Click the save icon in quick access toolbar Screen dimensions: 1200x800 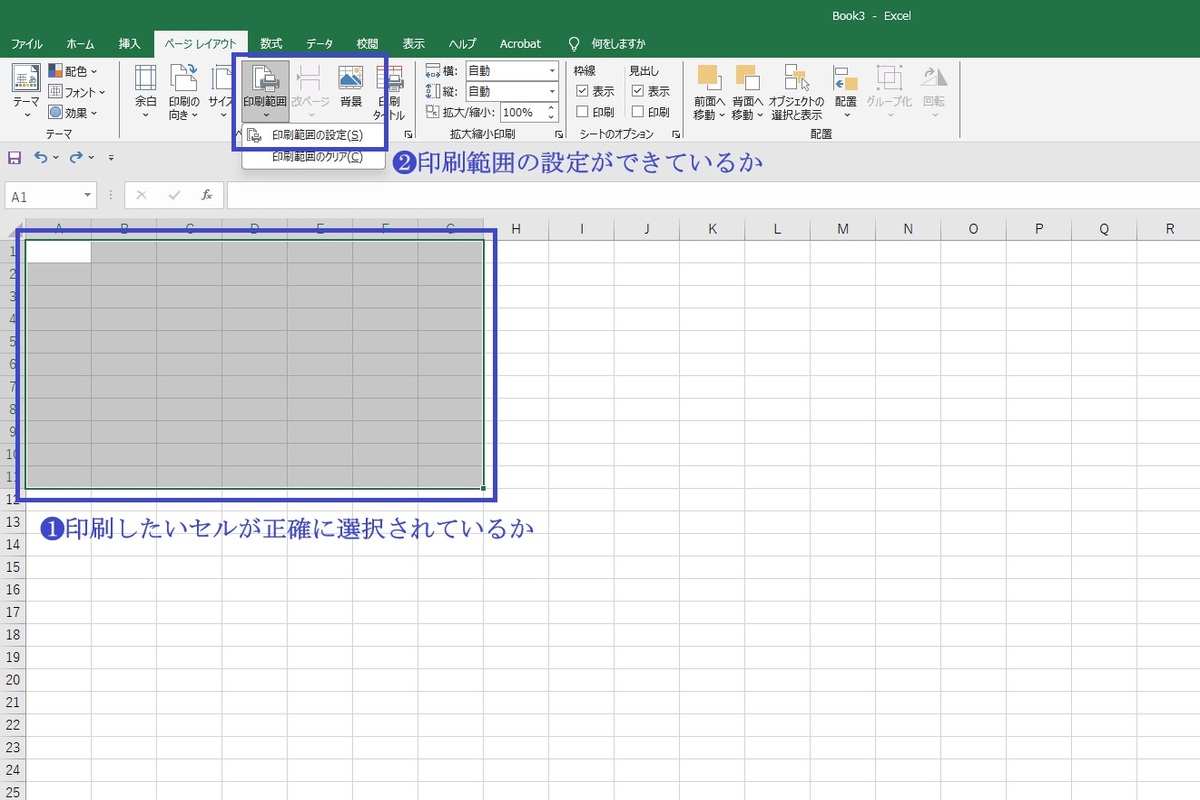pyautogui.click(x=14, y=157)
